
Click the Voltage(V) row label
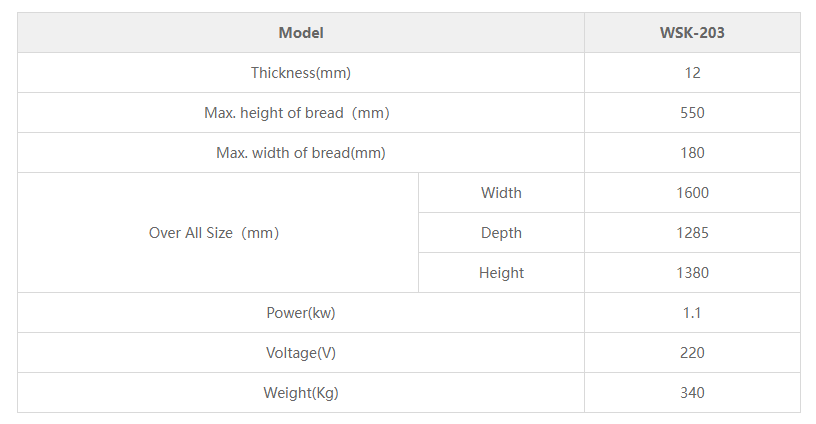click(301, 353)
